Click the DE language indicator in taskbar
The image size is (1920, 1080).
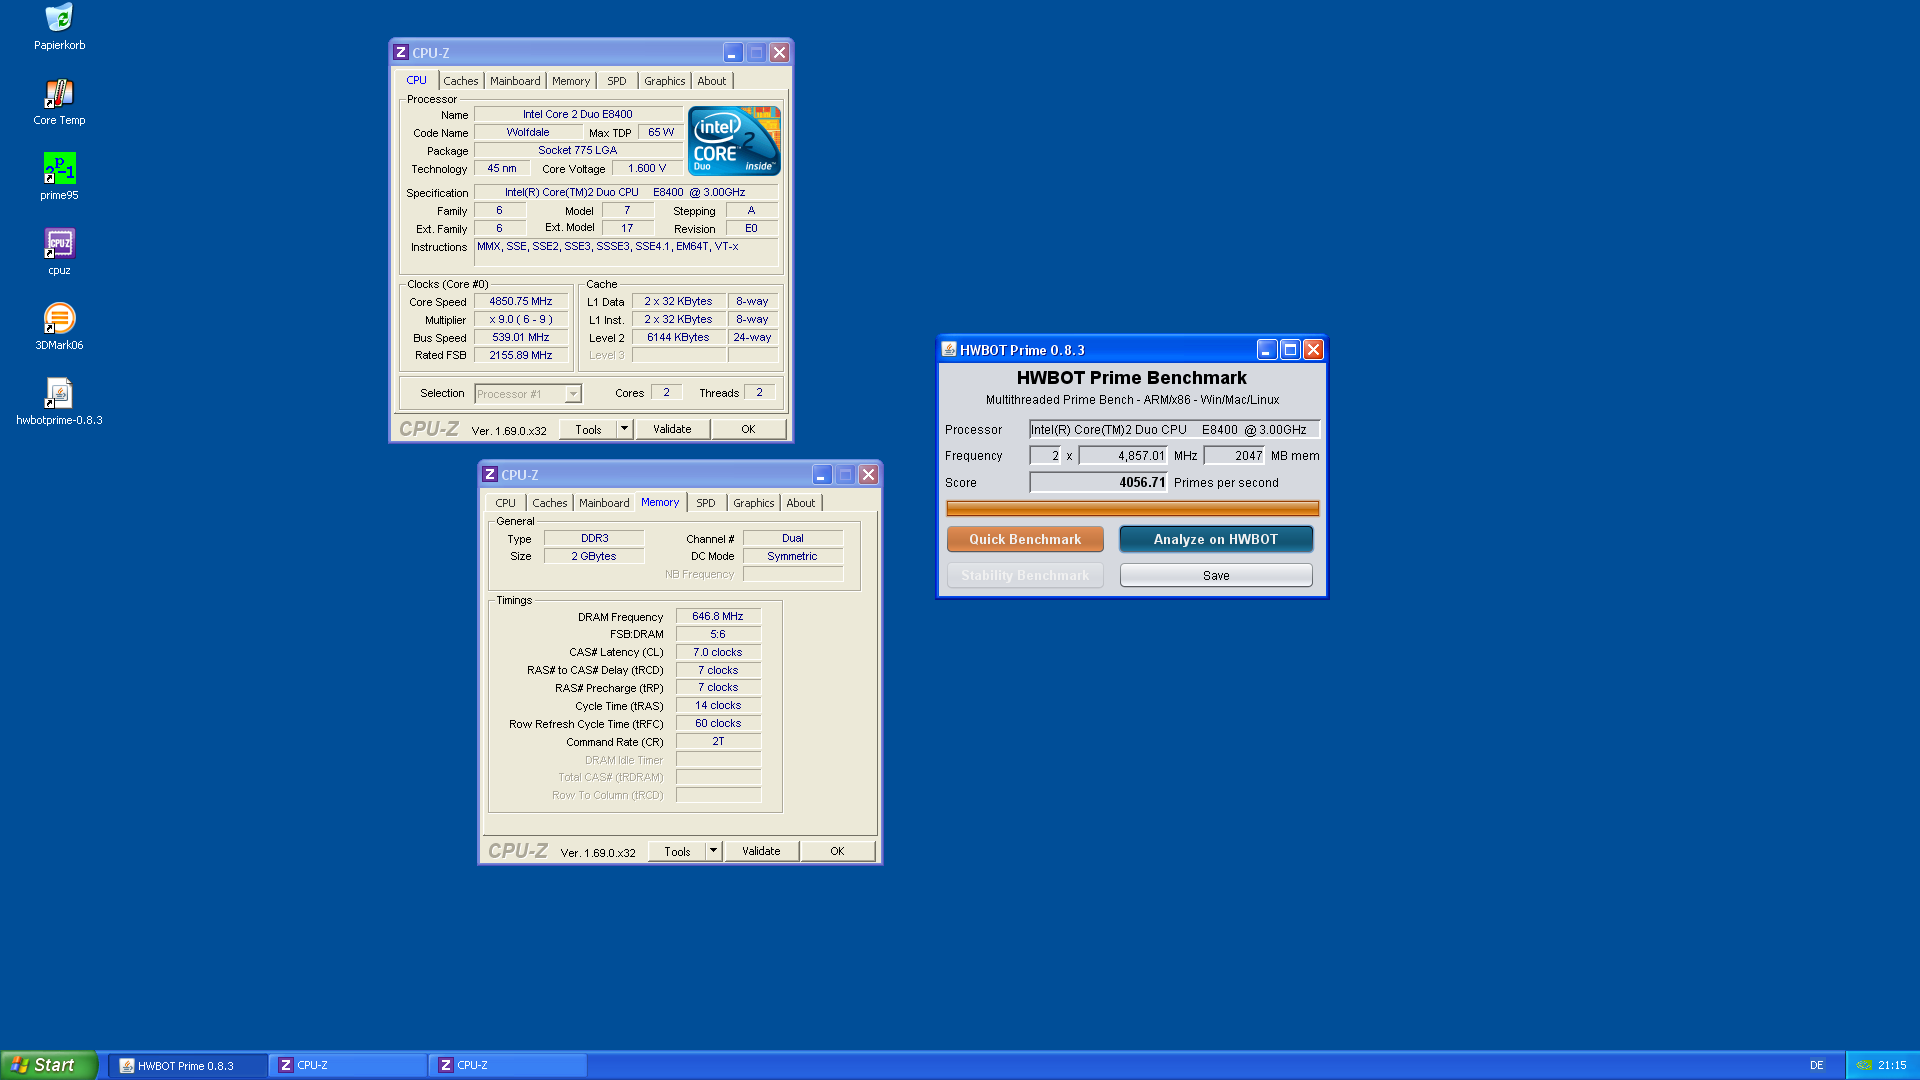(1816, 1065)
